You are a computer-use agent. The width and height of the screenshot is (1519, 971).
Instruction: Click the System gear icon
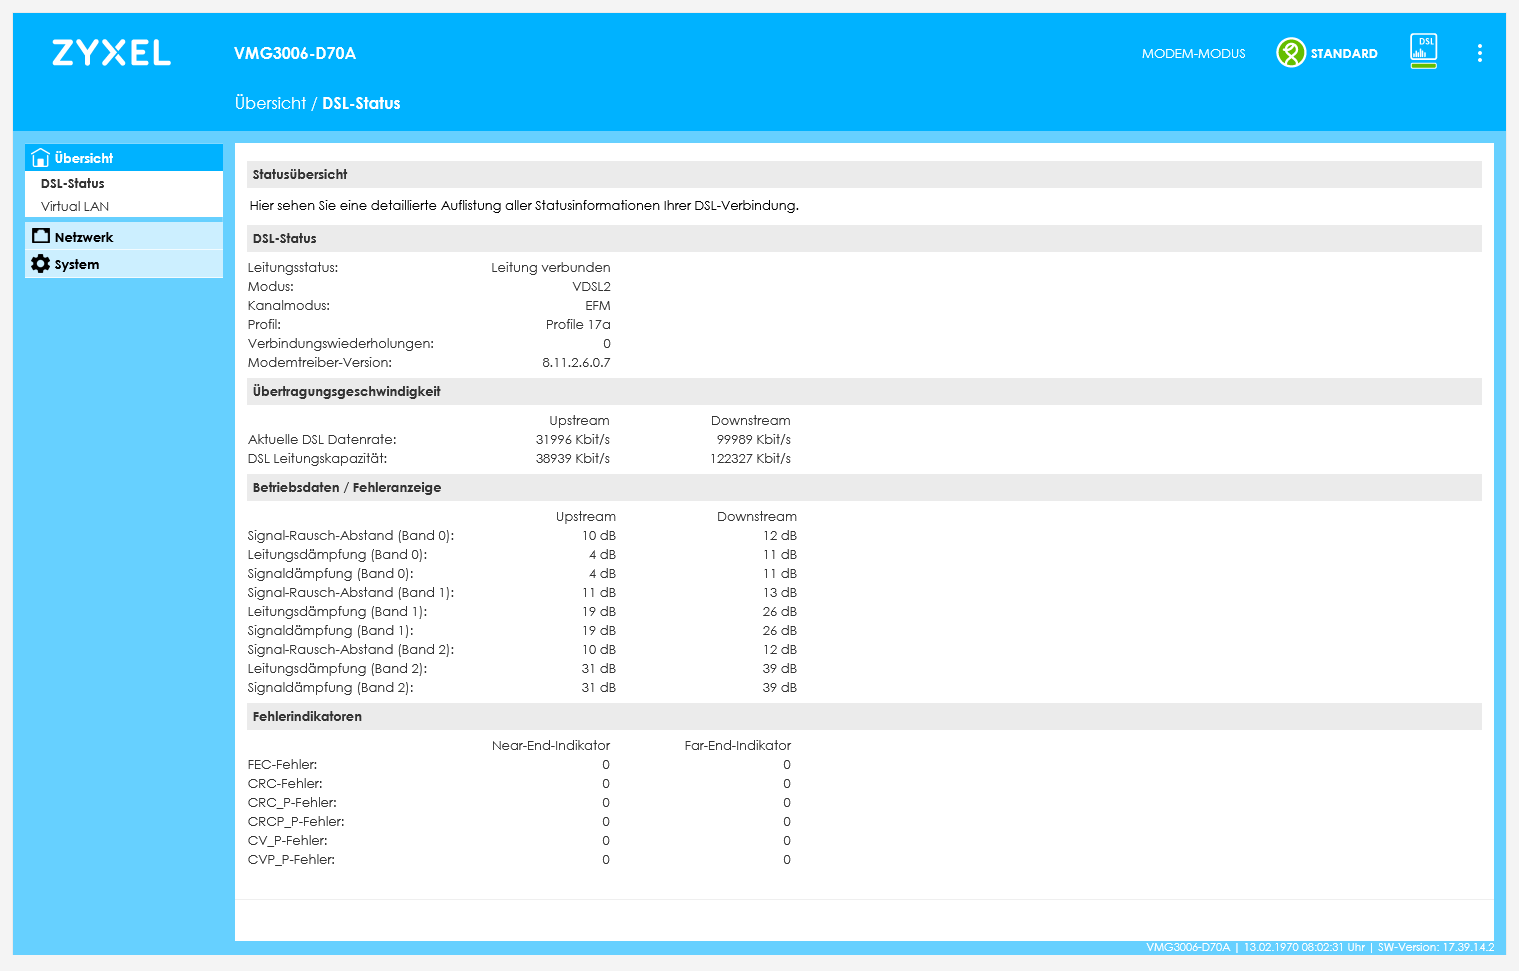point(41,264)
